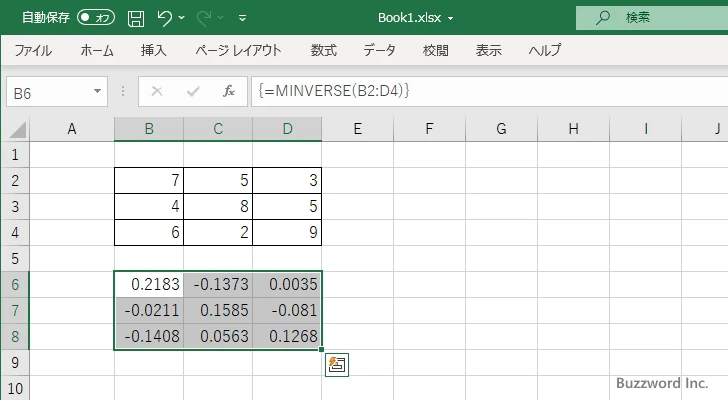Select column A header
Image resolution: width=728 pixels, height=400 pixels.
click(72, 129)
